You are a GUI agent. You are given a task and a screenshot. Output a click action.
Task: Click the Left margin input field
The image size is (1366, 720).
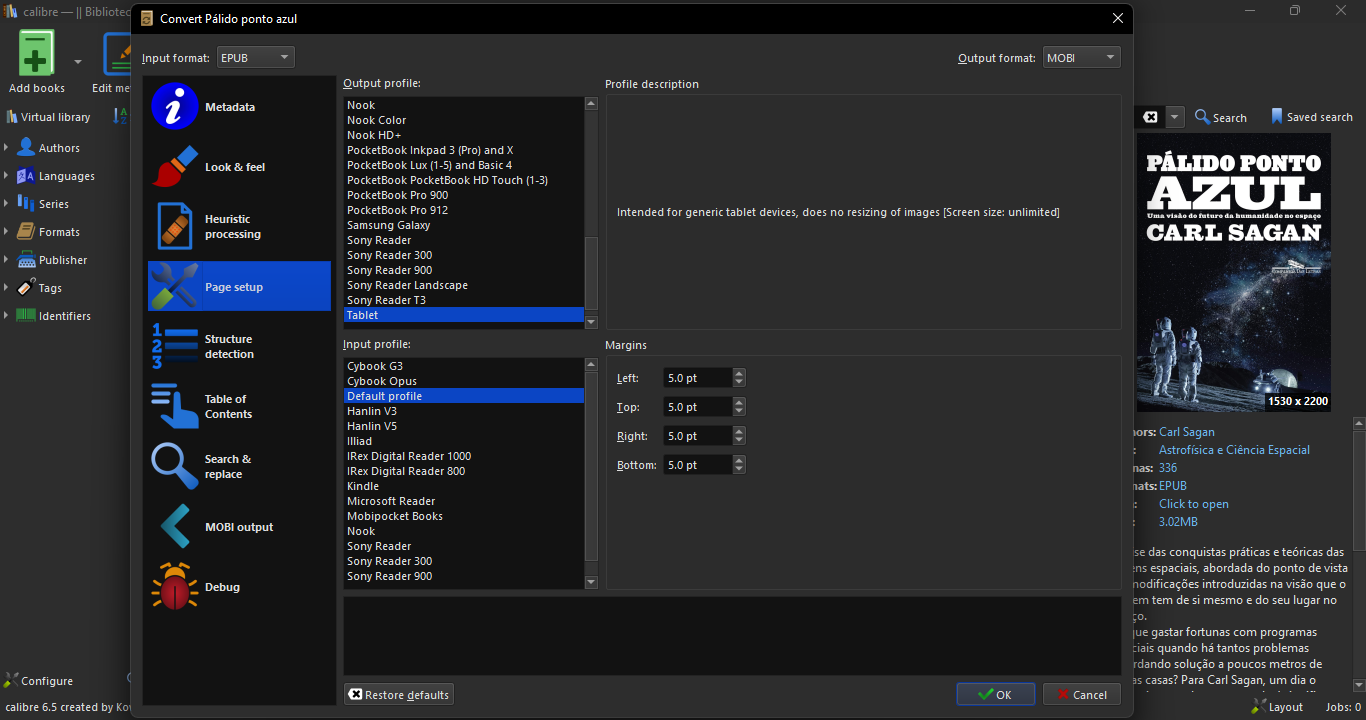698,378
